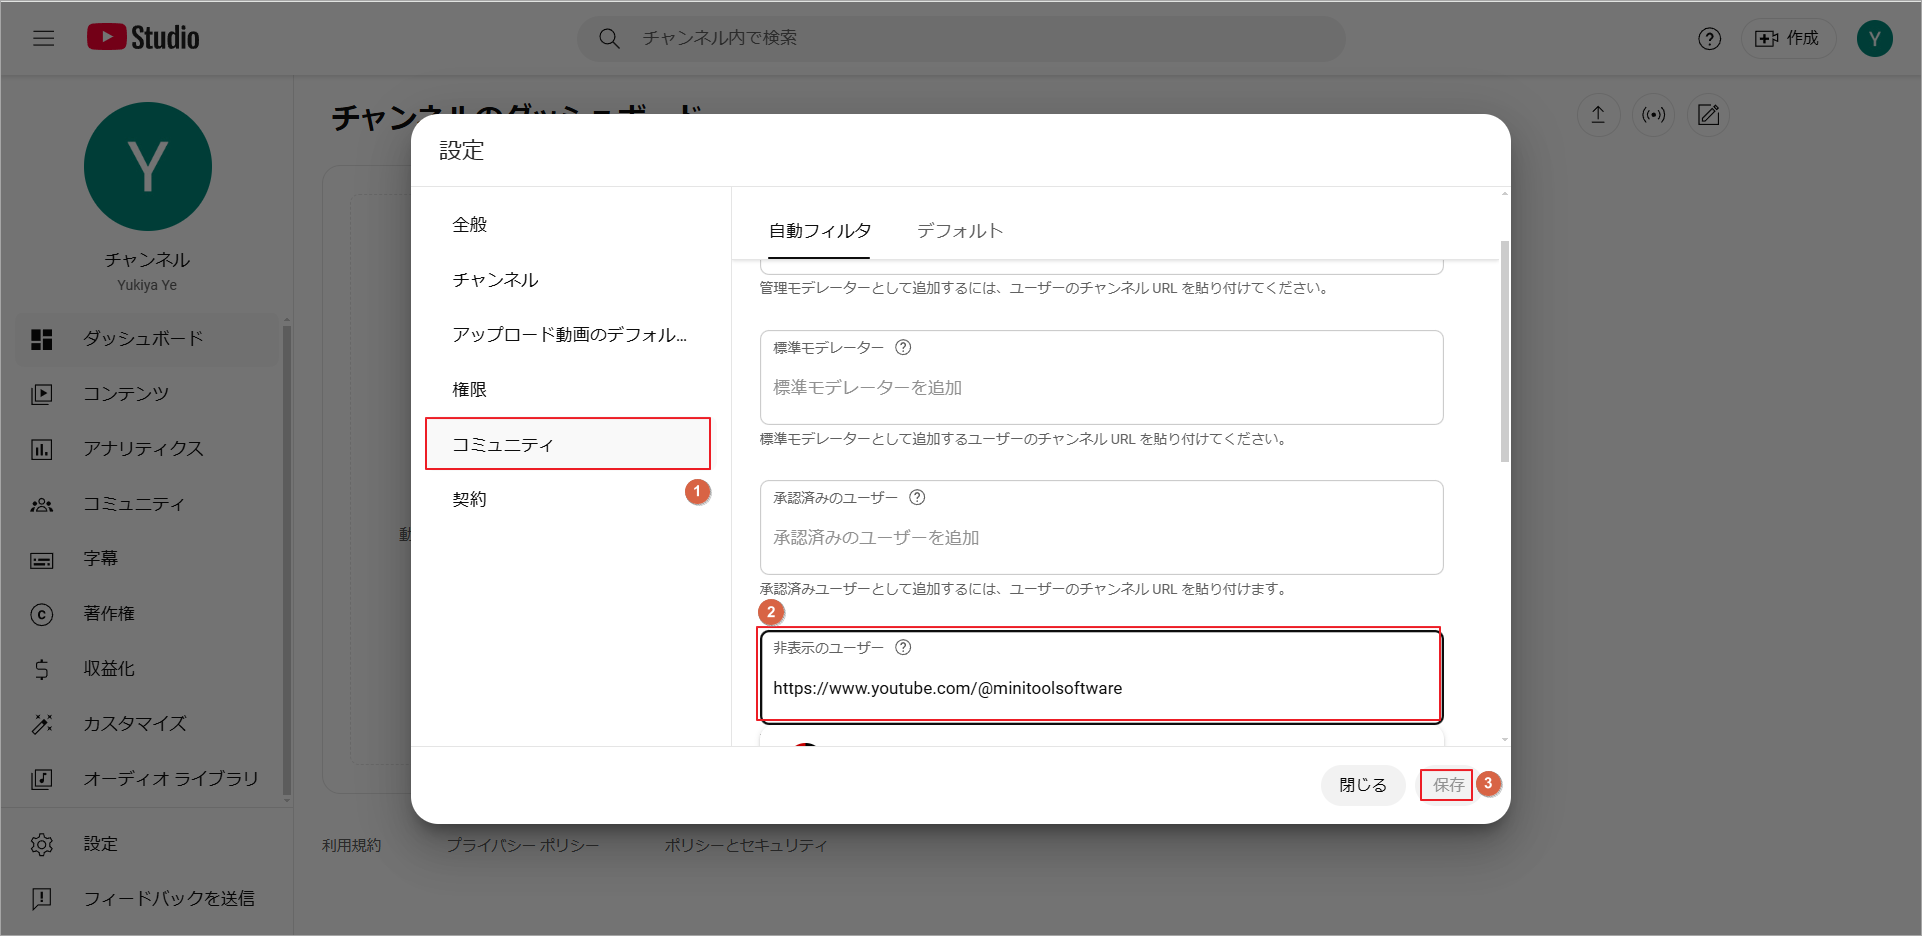Open 著作権 copyright in the sidebar

[148, 614]
